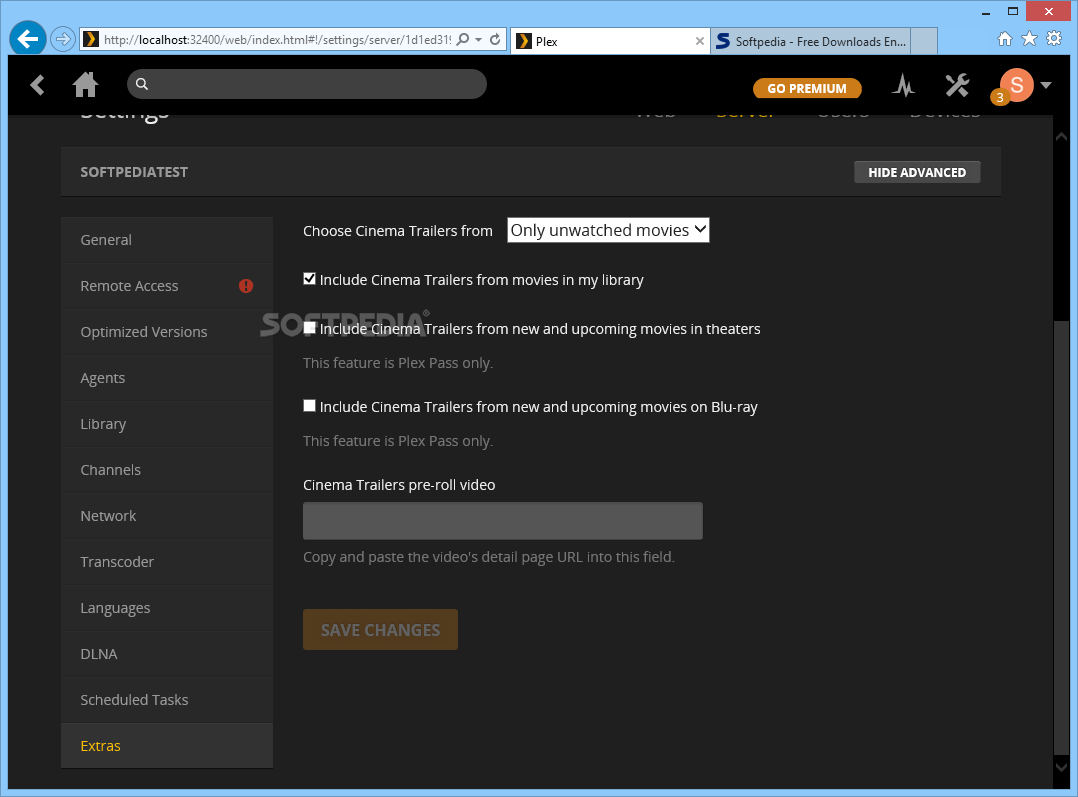Click the page scrollbar down arrow
The image size is (1078, 797).
tap(1062, 767)
